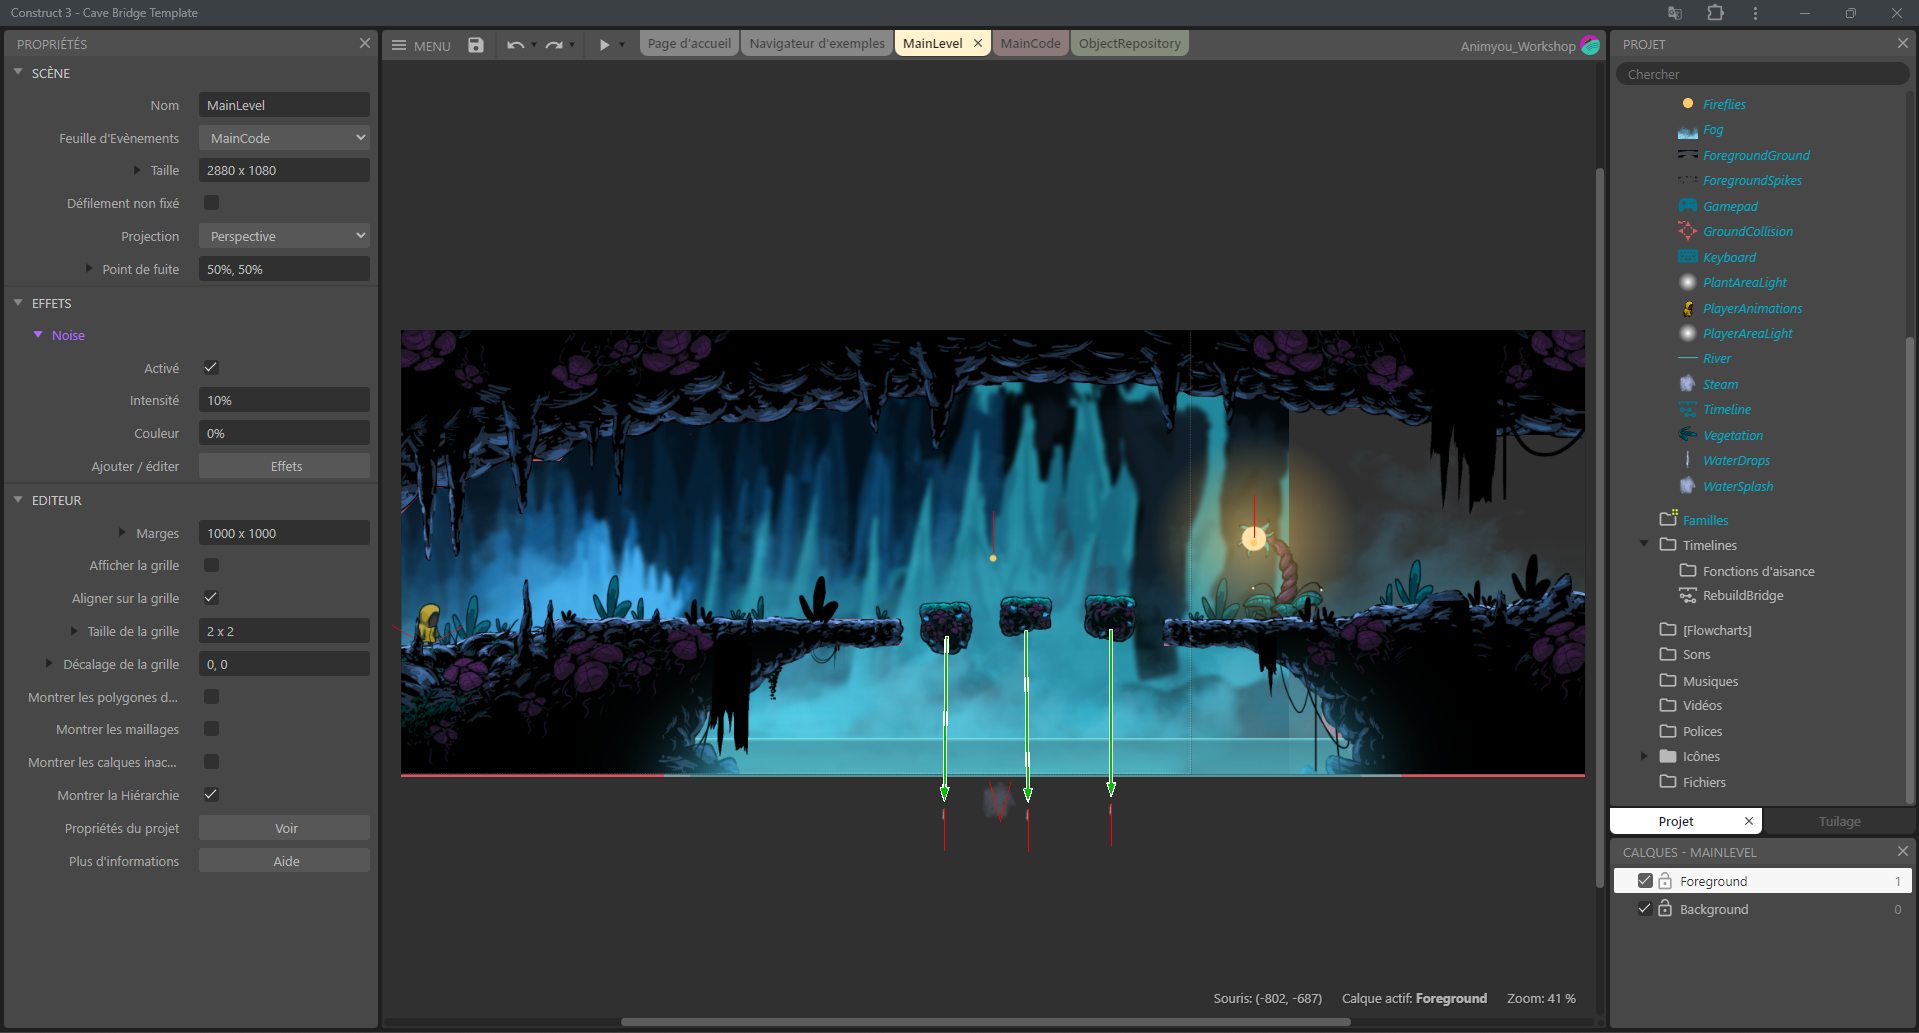This screenshot has width=1919, height=1033.
Task: Edit the Intensité value 10%
Action: point(284,400)
